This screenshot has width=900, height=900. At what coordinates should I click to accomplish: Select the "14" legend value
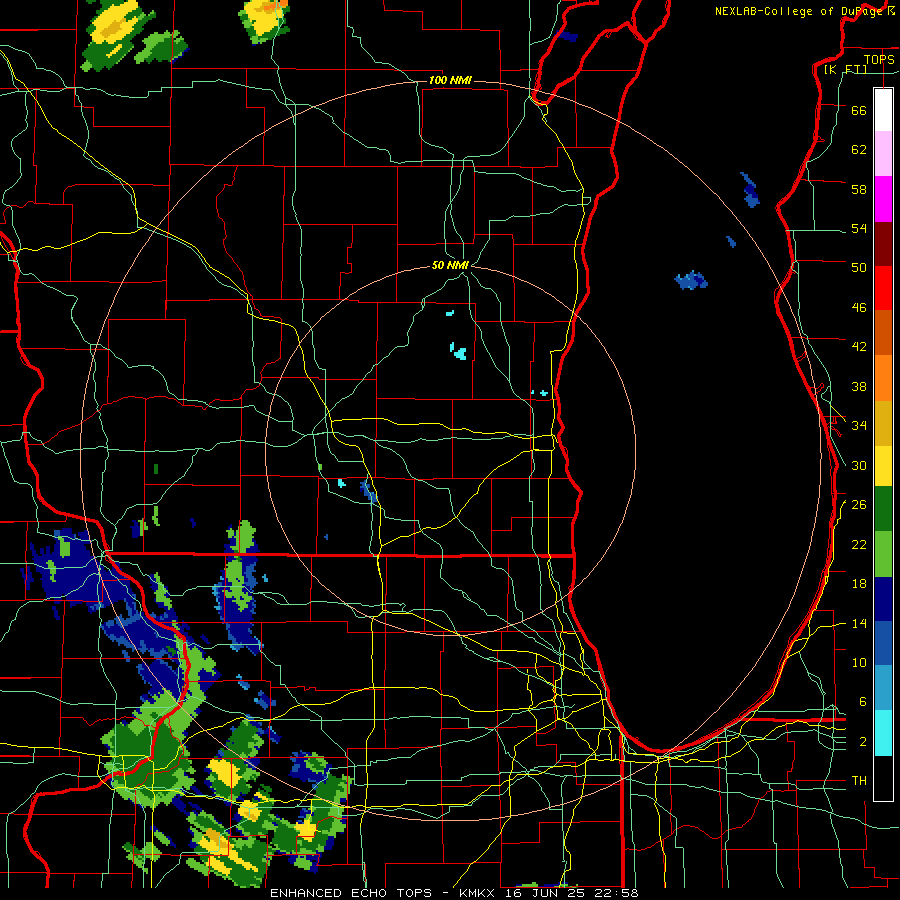click(x=859, y=623)
